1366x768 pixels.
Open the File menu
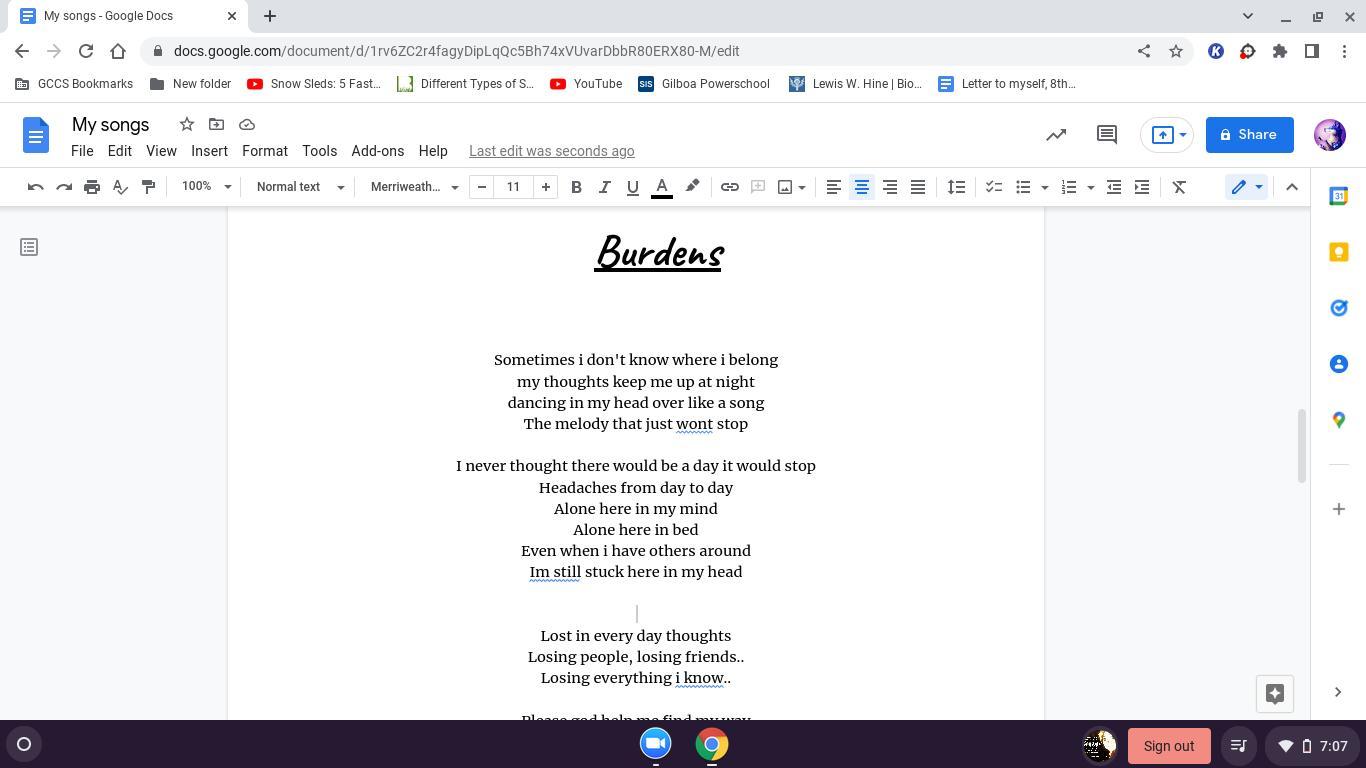[x=82, y=151]
